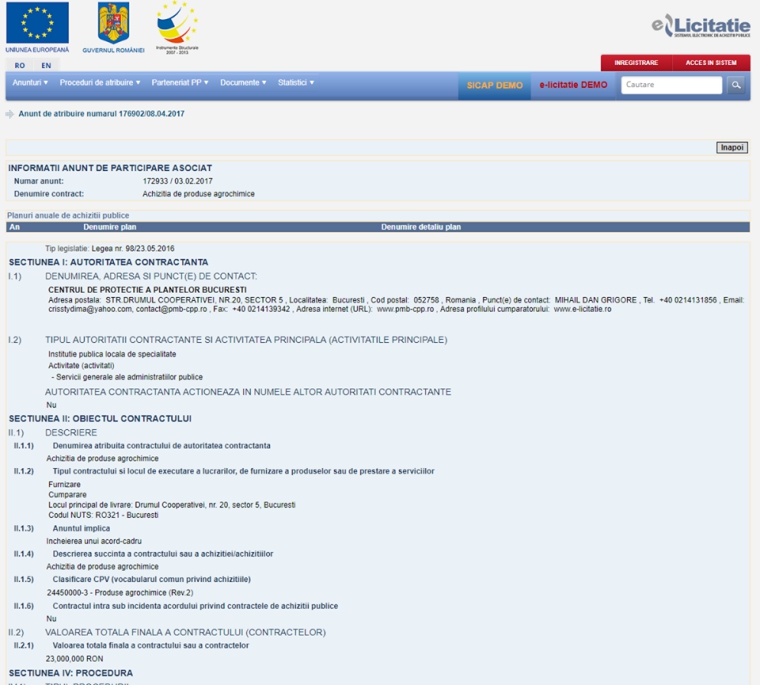This screenshot has height=685, width=760.
Task: Click the ACCES IN SISTEM button
Action: point(711,63)
